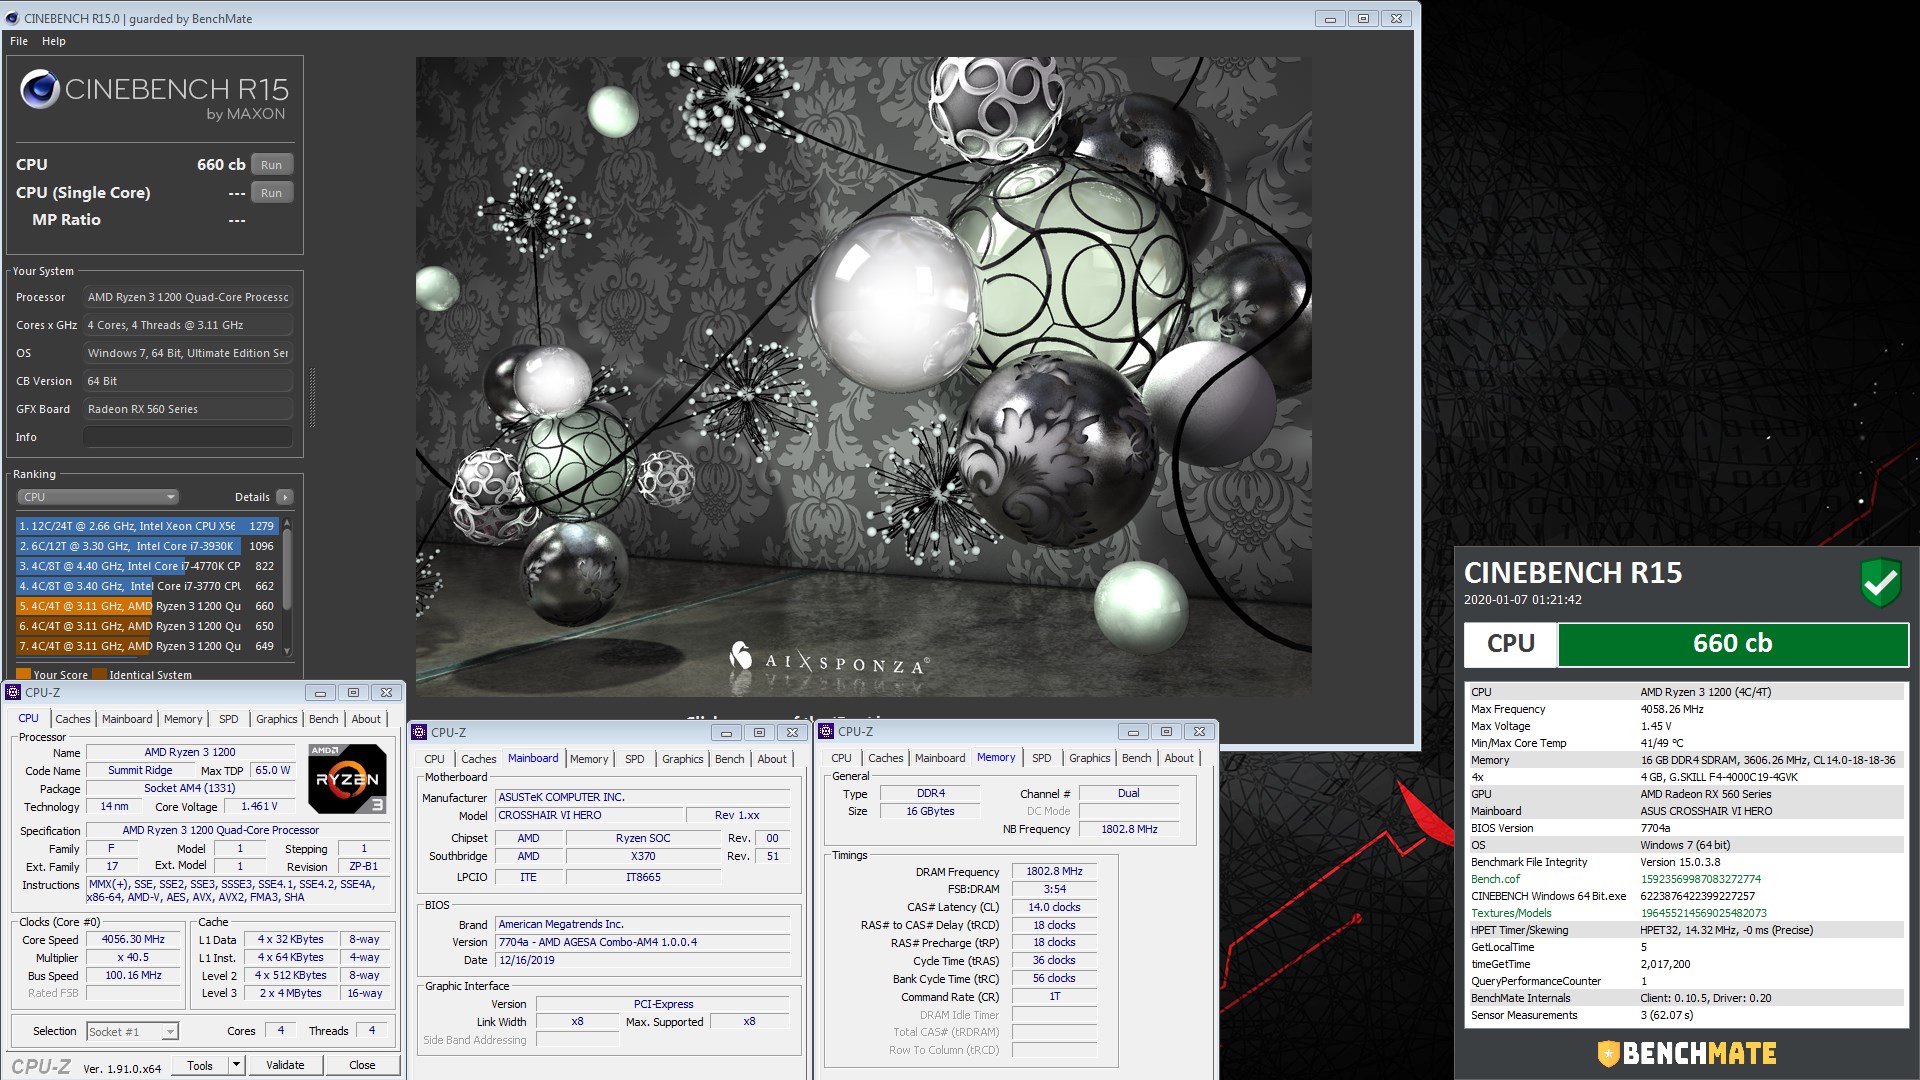Click the Processor AMD Ryzen 3 1200 field
Screen dimensions: 1920x1080
coord(188,297)
